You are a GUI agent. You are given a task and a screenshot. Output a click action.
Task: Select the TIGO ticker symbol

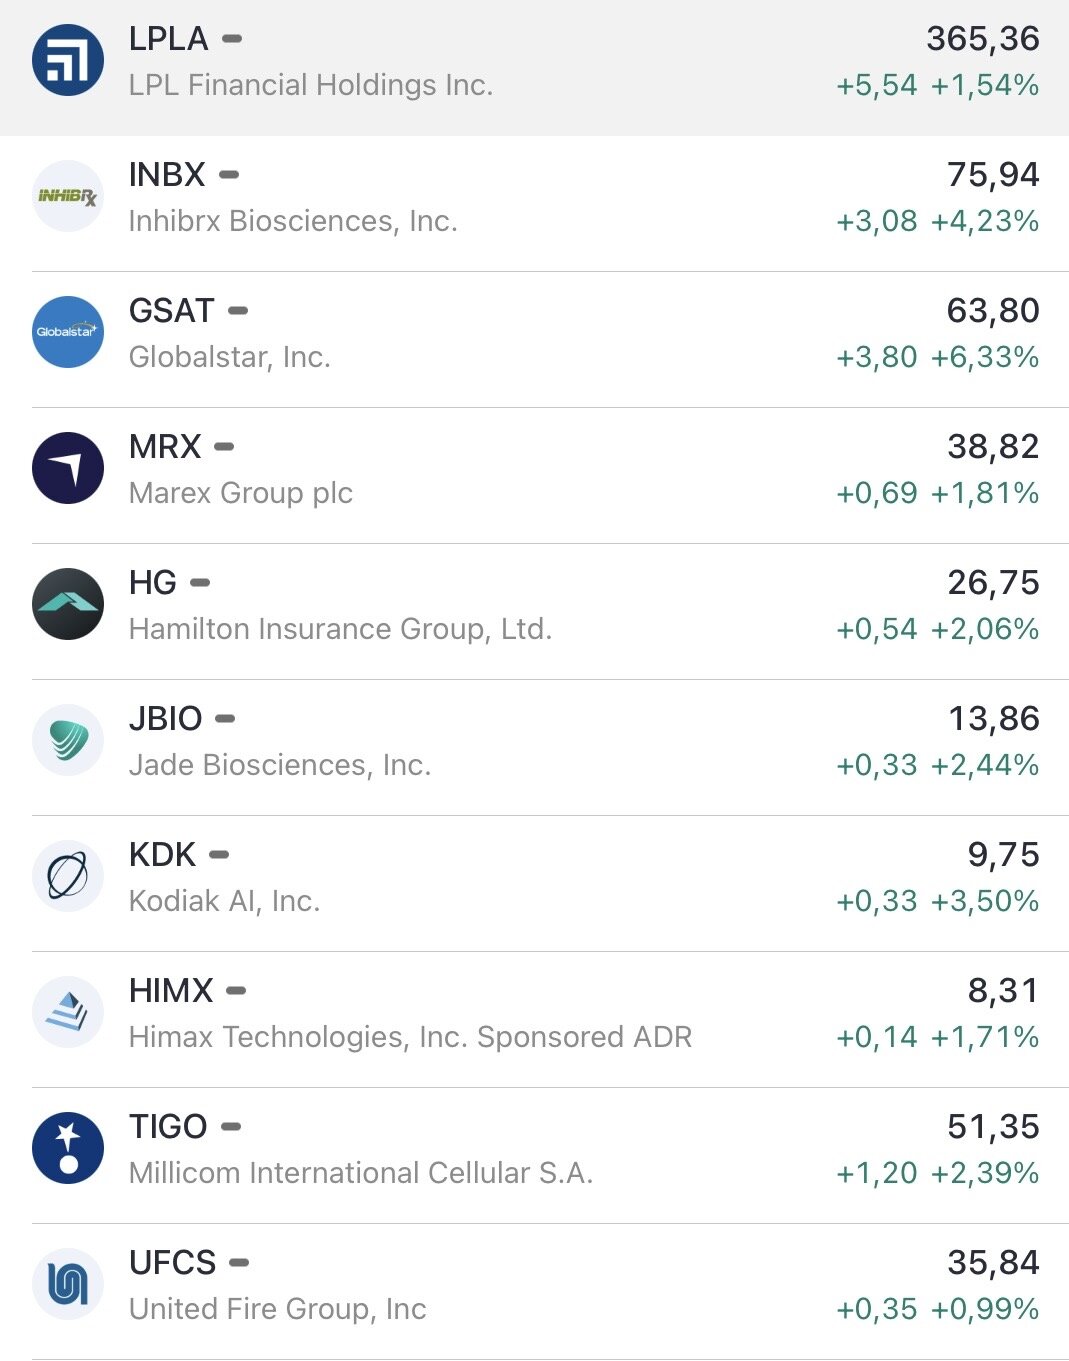(x=168, y=1127)
